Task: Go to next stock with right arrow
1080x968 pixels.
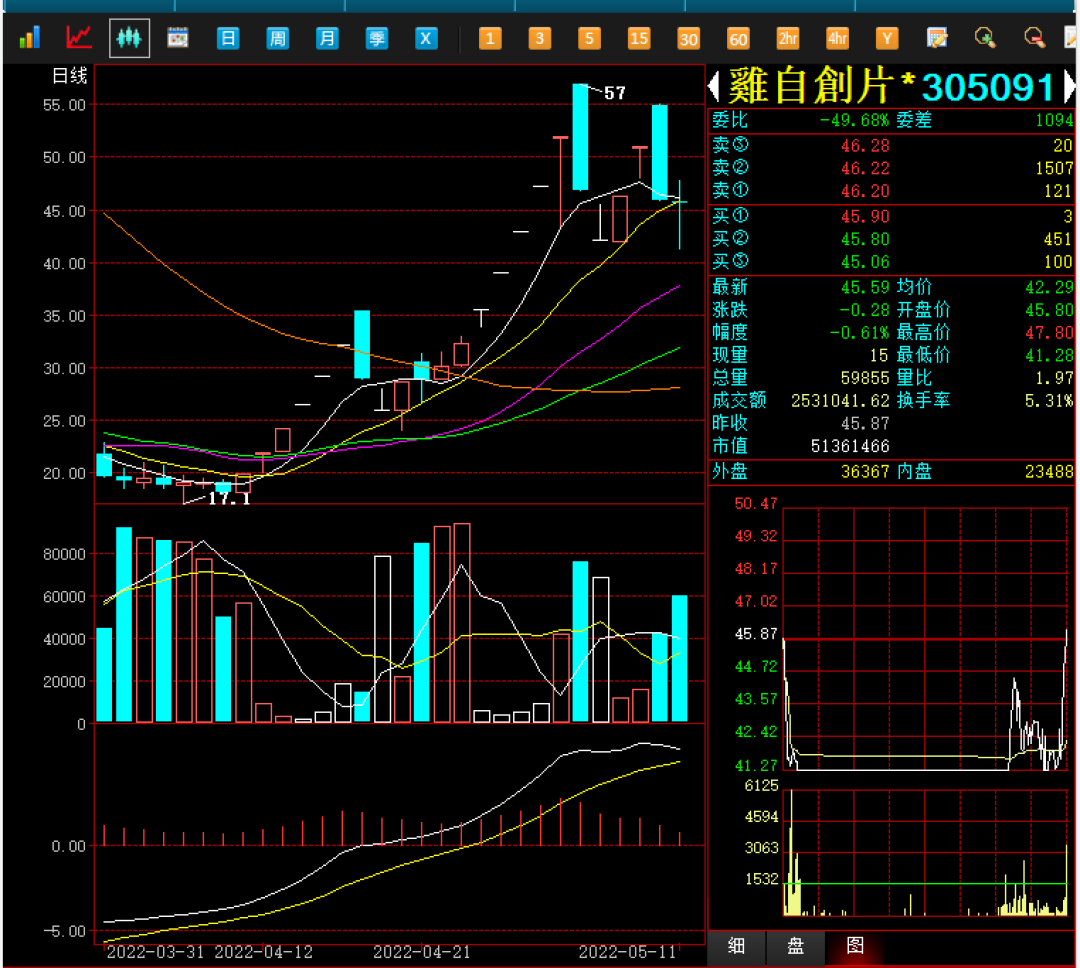Action: [1069, 86]
